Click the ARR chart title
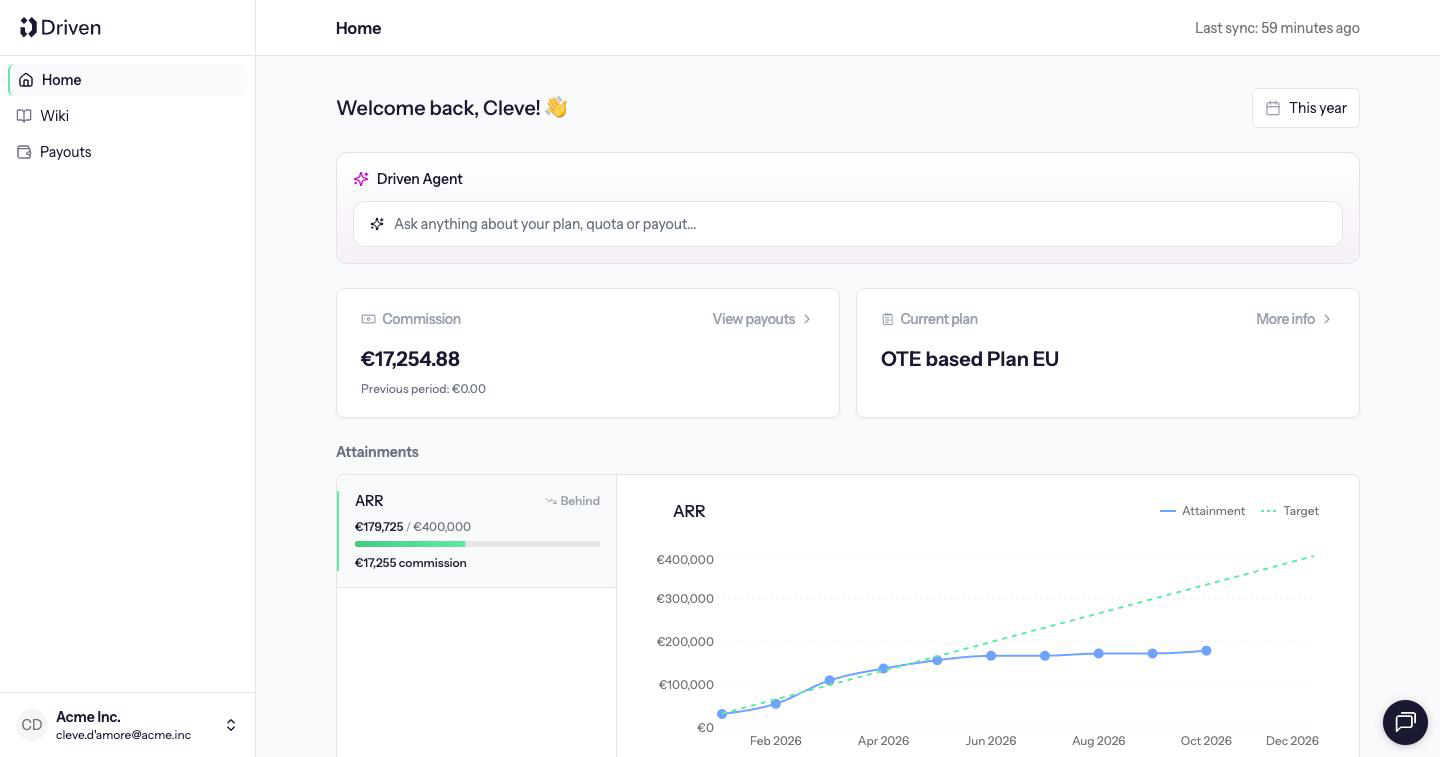Screen dimensions: 1440x757 click(x=689, y=511)
